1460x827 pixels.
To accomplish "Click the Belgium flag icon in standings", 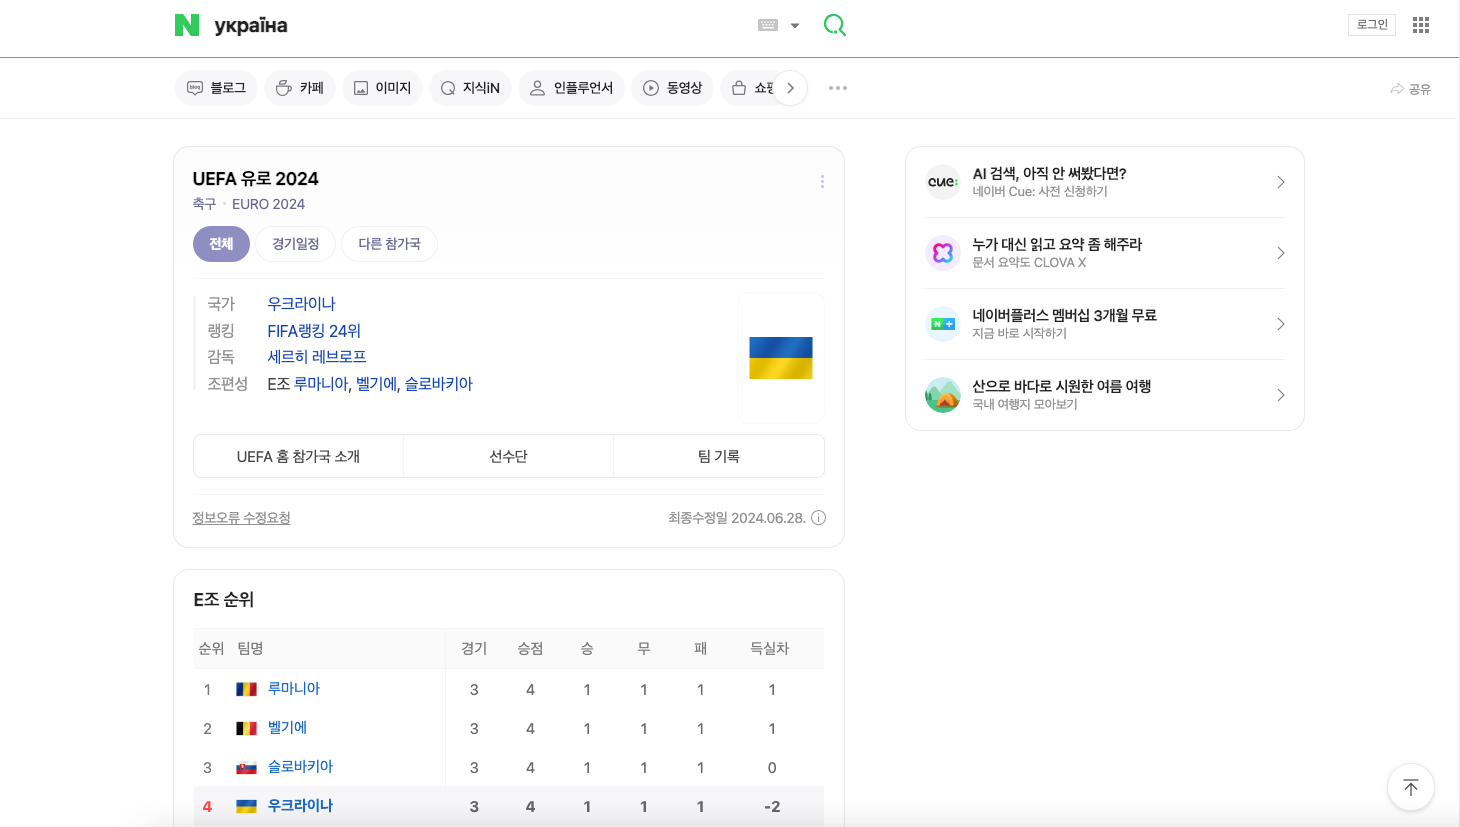I will click(246, 728).
